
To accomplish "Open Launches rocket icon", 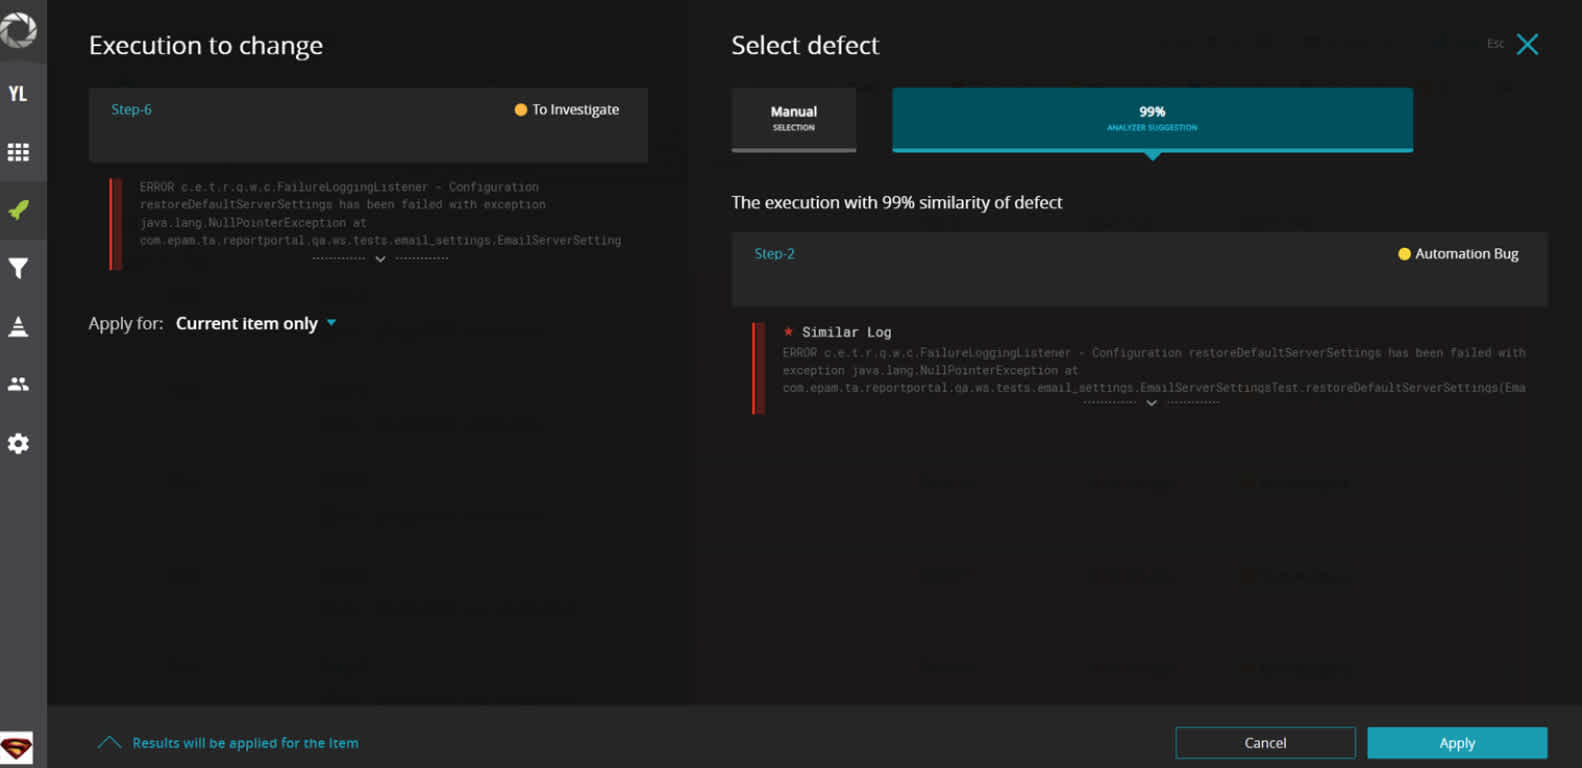I will [18, 210].
